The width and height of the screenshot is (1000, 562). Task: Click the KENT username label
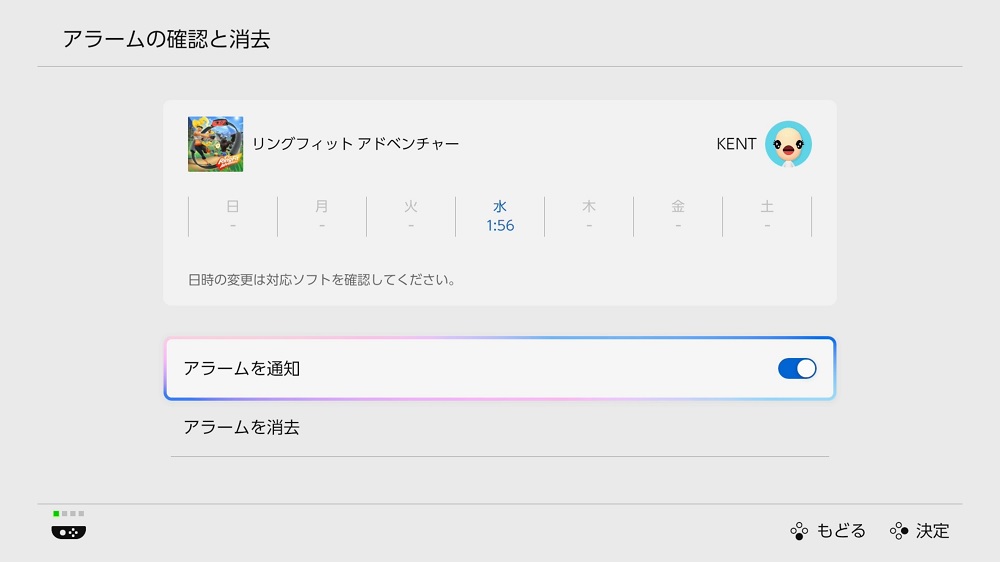pos(736,144)
